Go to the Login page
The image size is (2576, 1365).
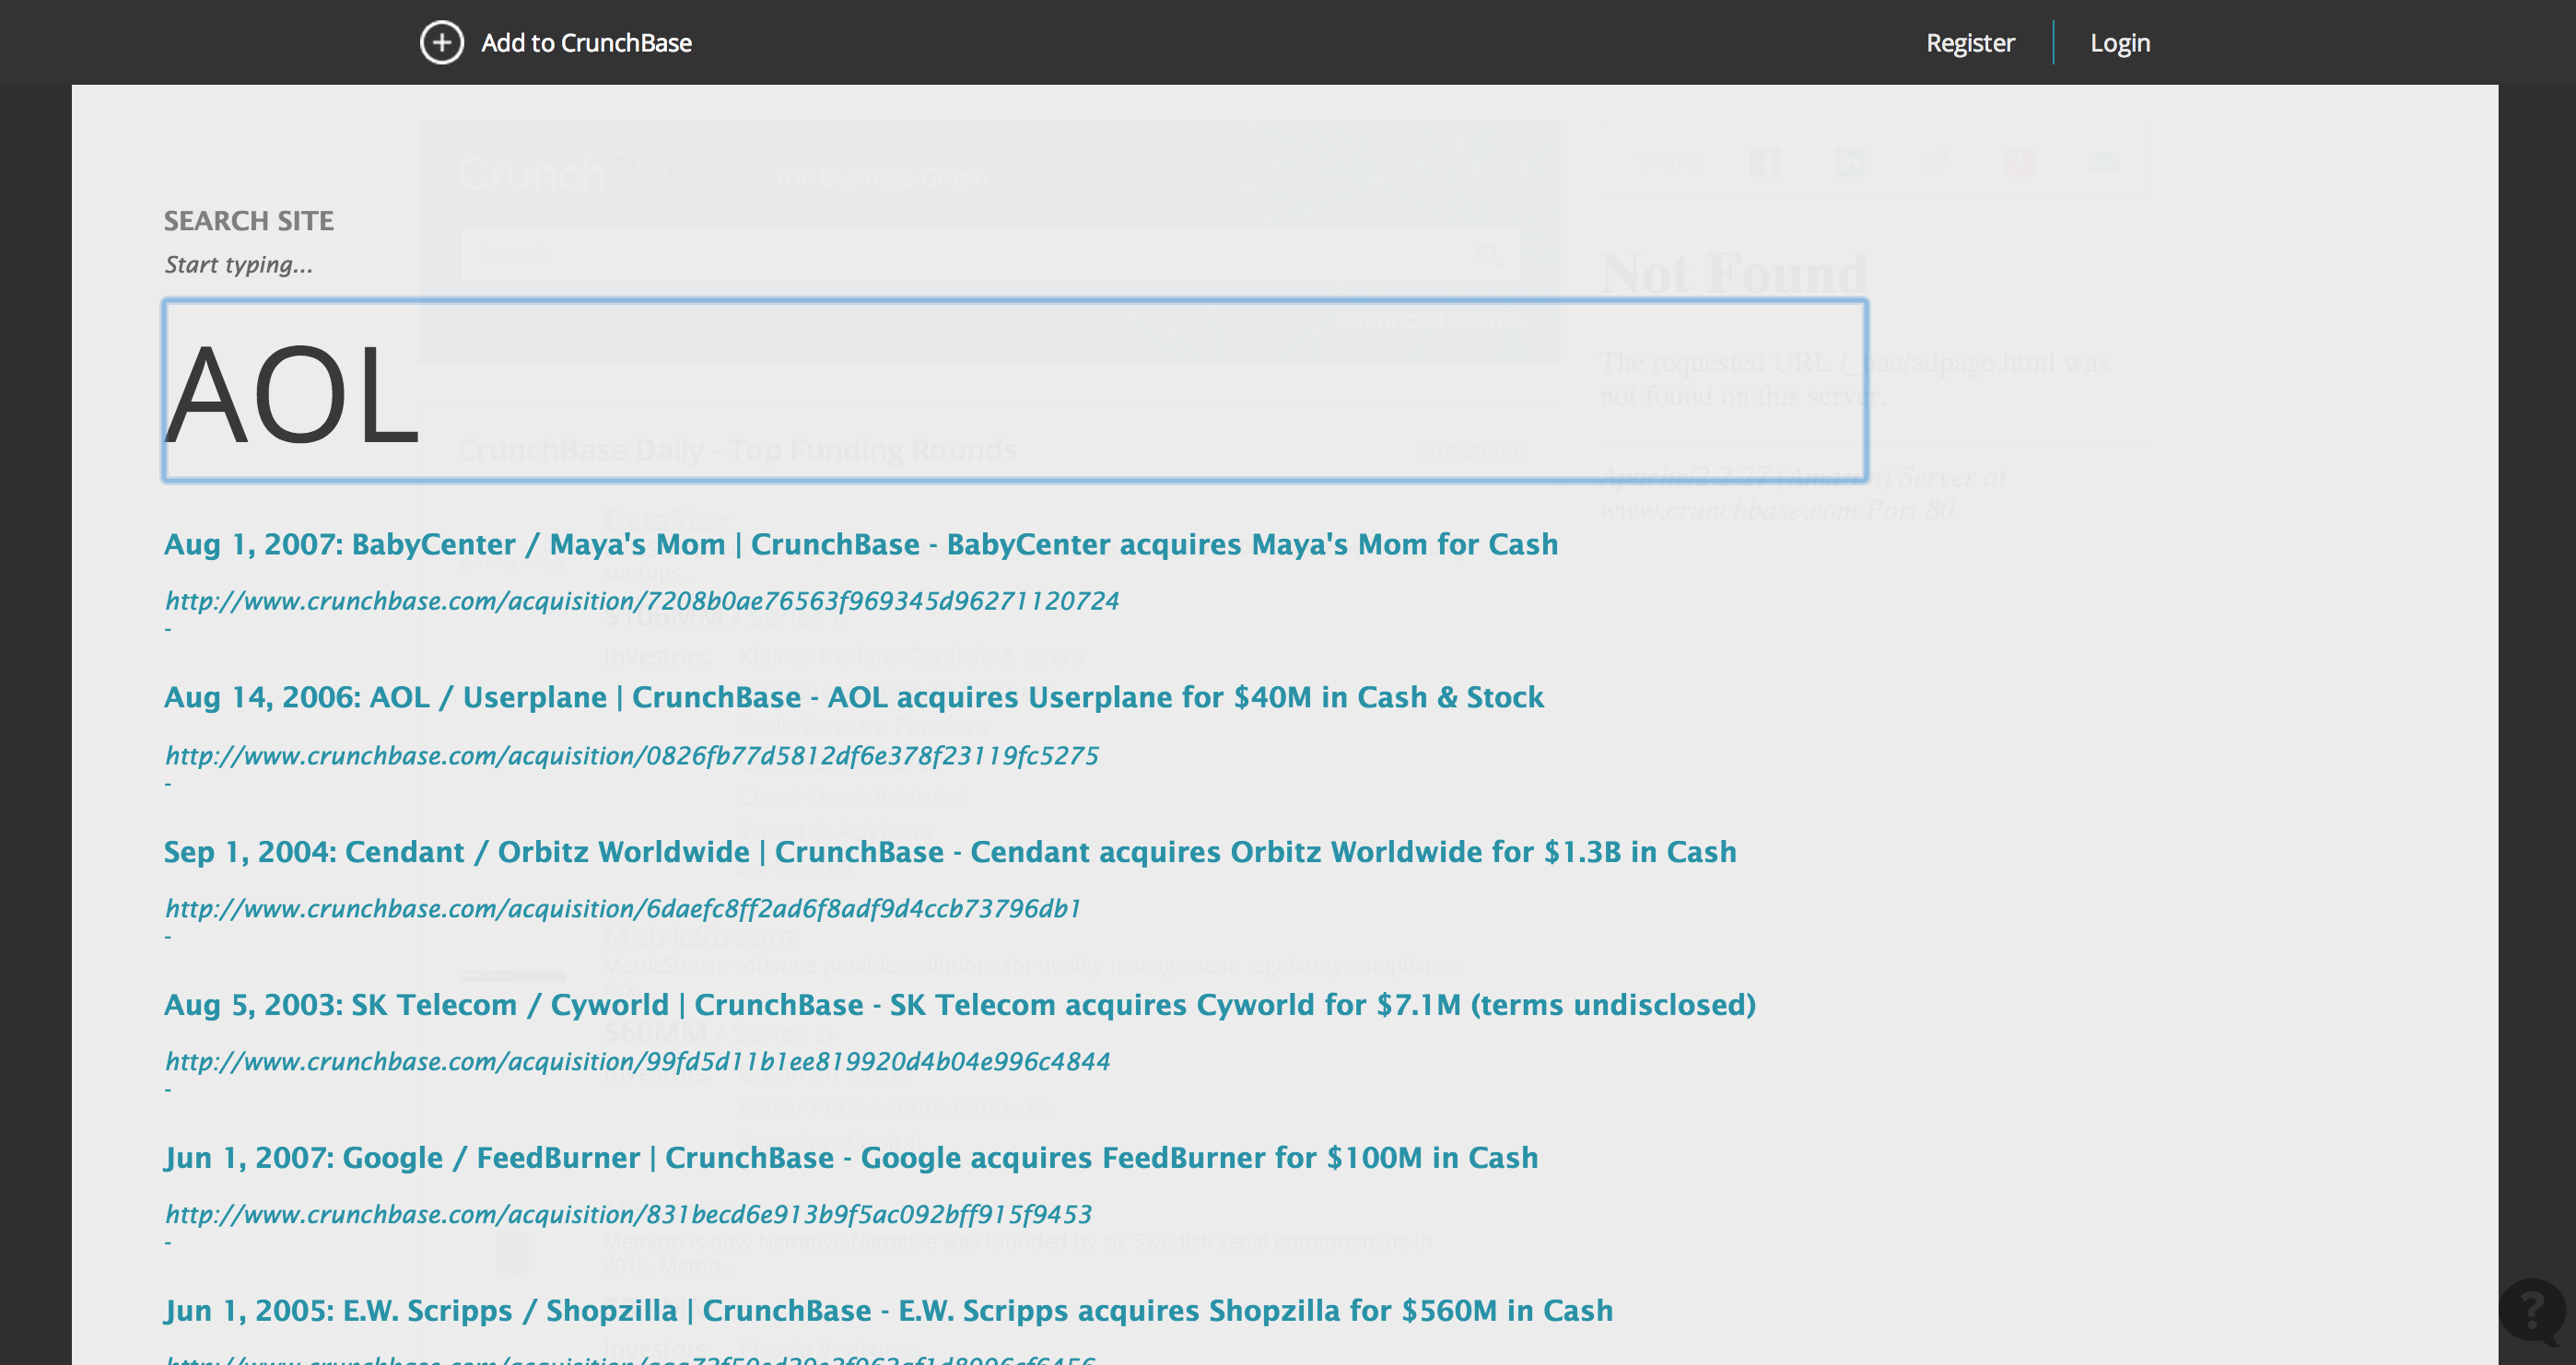point(2119,43)
